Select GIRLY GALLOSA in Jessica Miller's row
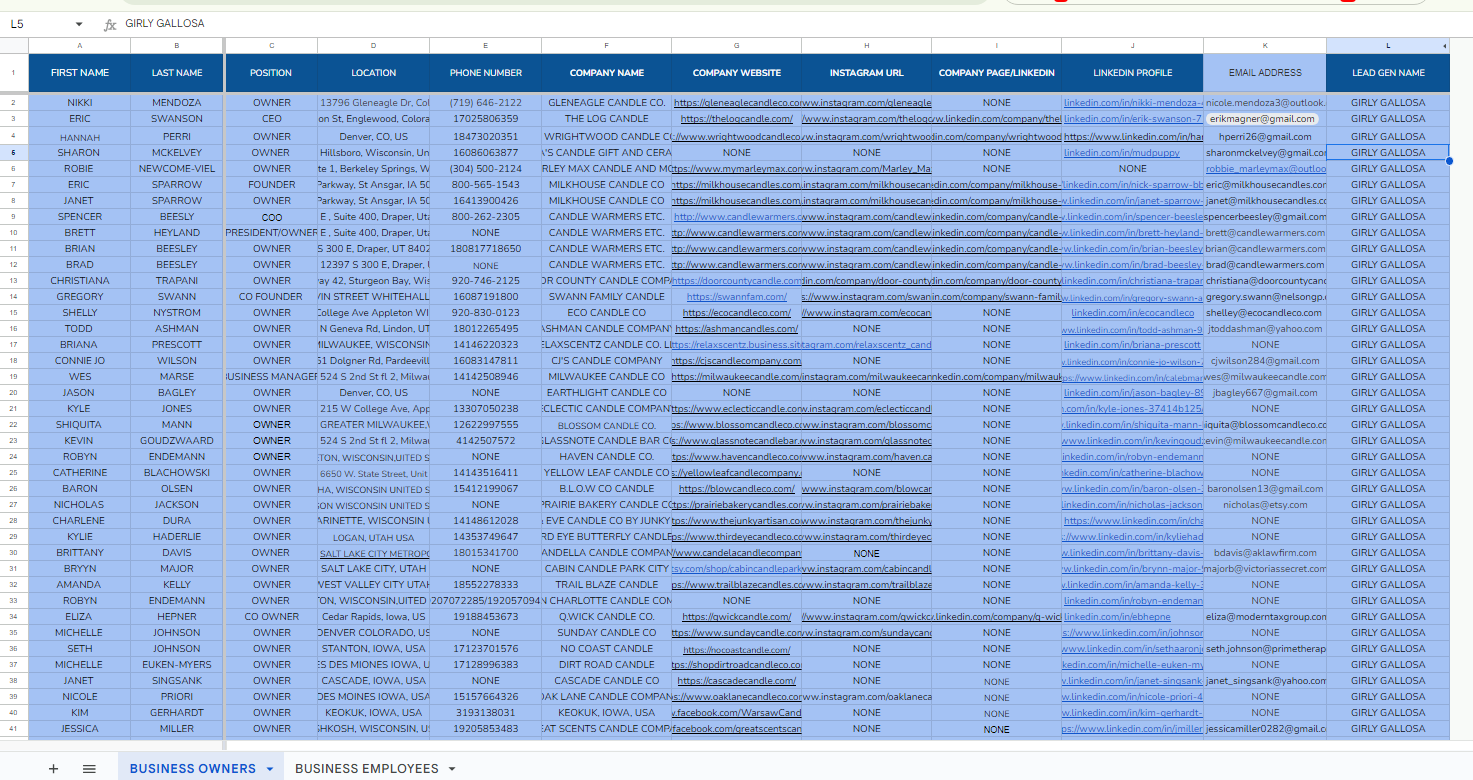Screen dimensions: 1473x780 click(1388, 729)
